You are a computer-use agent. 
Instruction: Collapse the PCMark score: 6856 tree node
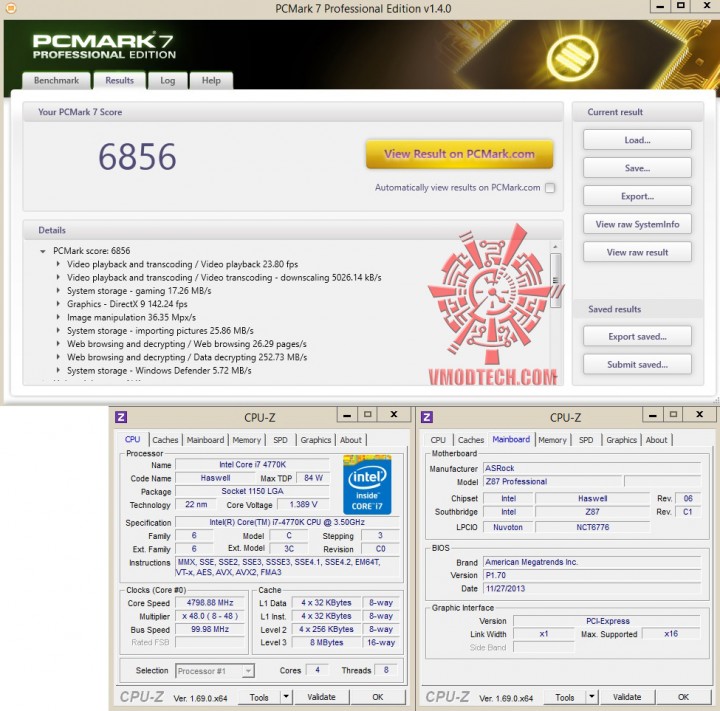pos(43,251)
